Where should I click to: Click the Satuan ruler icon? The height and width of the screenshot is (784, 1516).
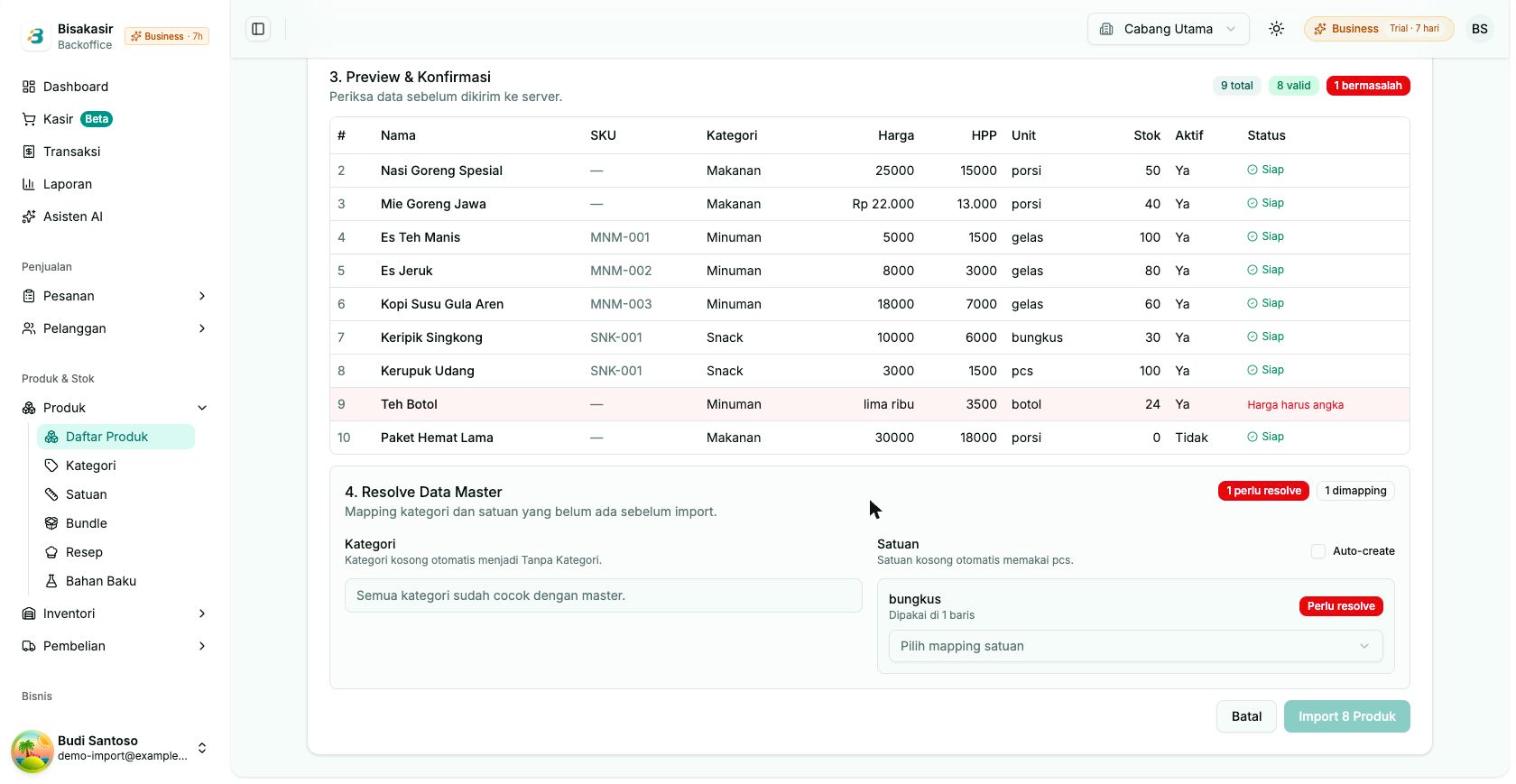point(51,495)
